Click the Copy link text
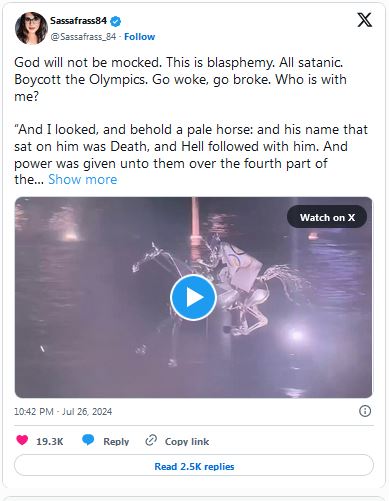 187,441
